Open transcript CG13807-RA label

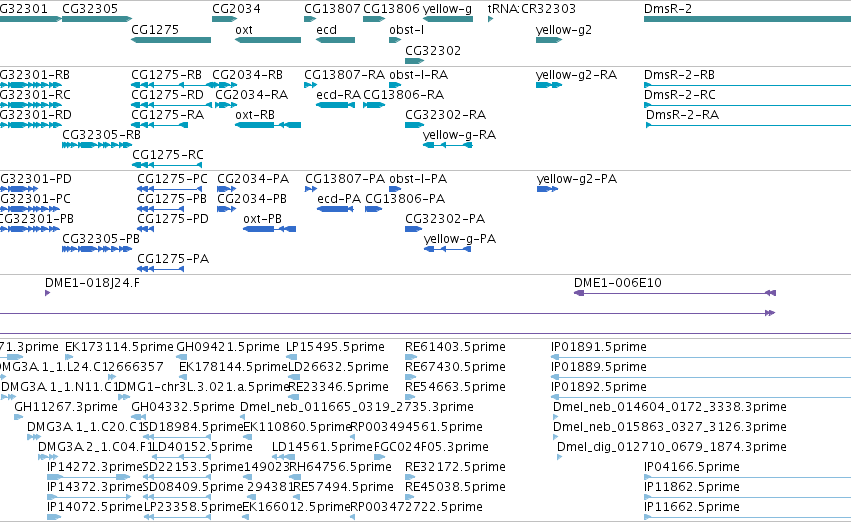click(344, 74)
